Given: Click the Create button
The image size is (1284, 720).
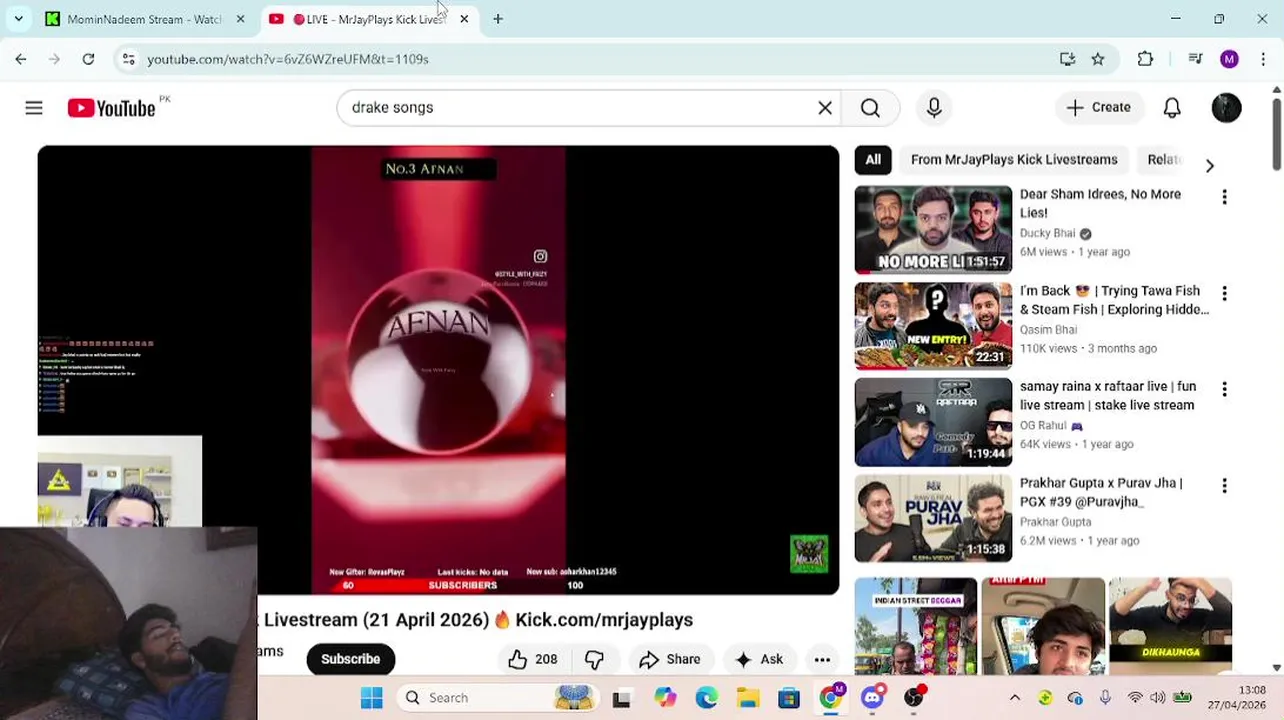Looking at the screenshot, I should coord(1098,108).
